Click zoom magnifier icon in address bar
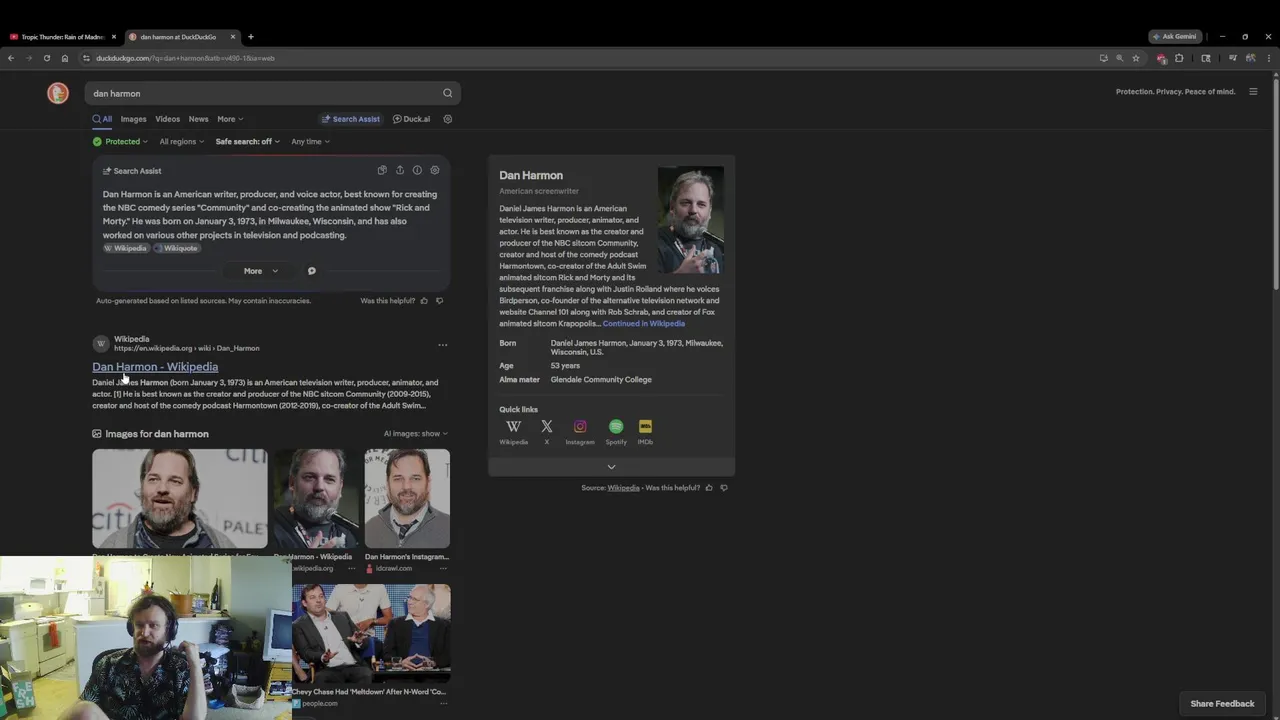This screenshot has width=1280, height=720. pos(1119,58)
